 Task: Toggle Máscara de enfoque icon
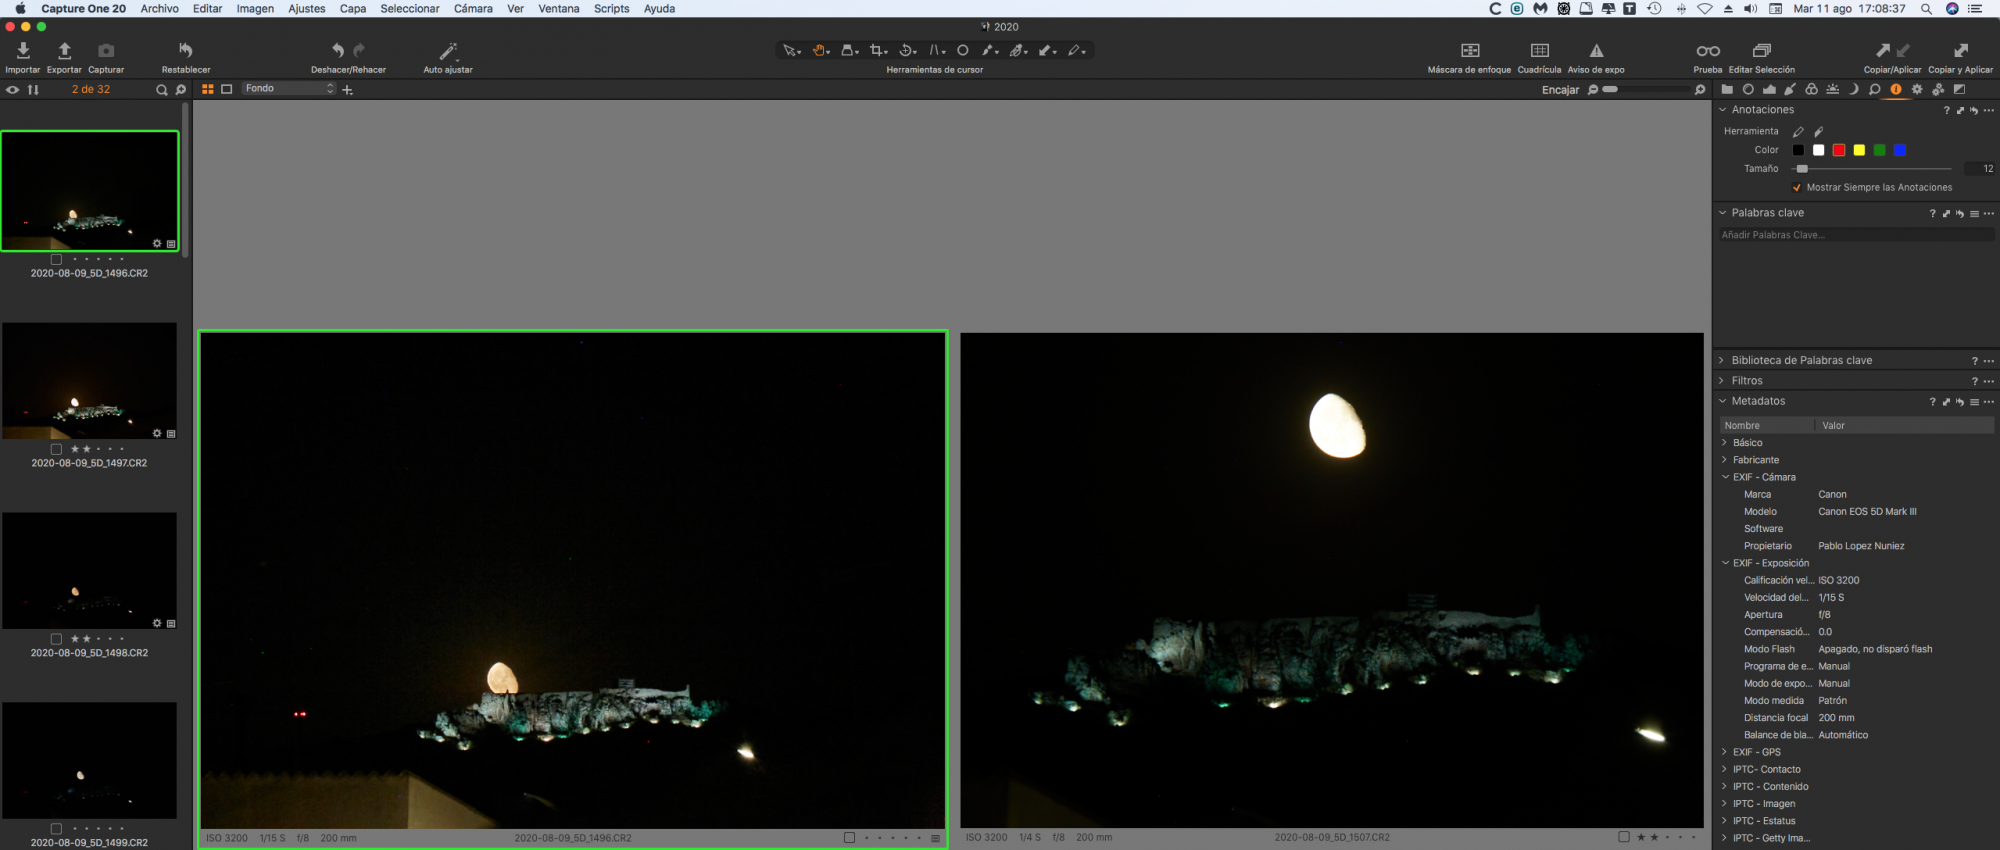tap(1469, 51)
